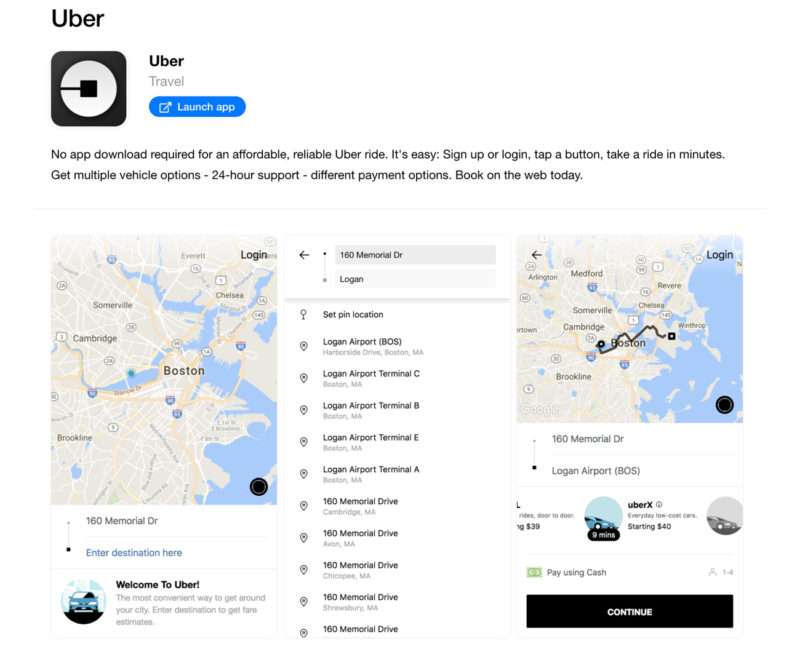The image size is (800, 657).
Task: Click the Logan destination search field
Action: pos(415,279)
